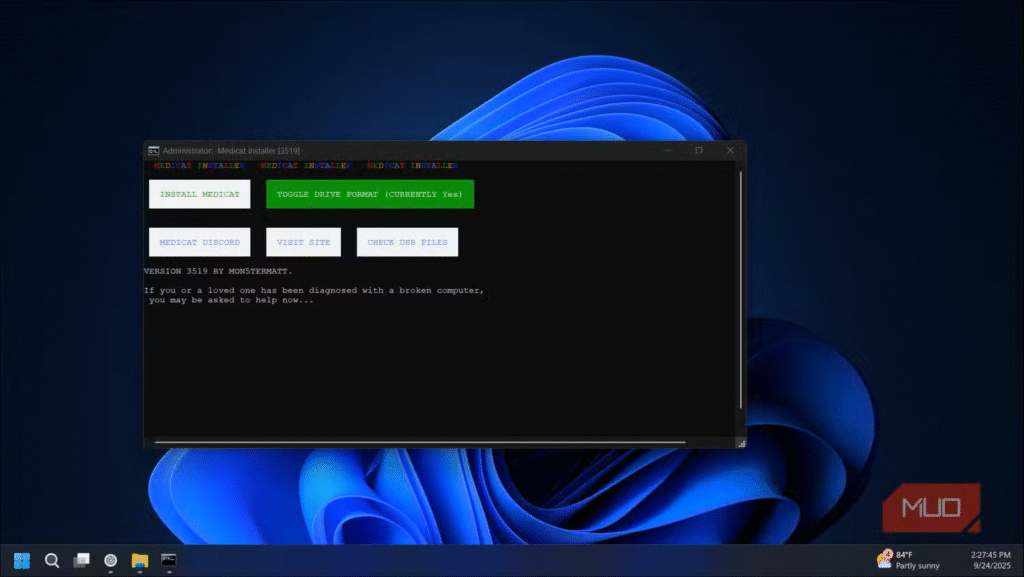Open Task View from the taskbar

[81, 560]
